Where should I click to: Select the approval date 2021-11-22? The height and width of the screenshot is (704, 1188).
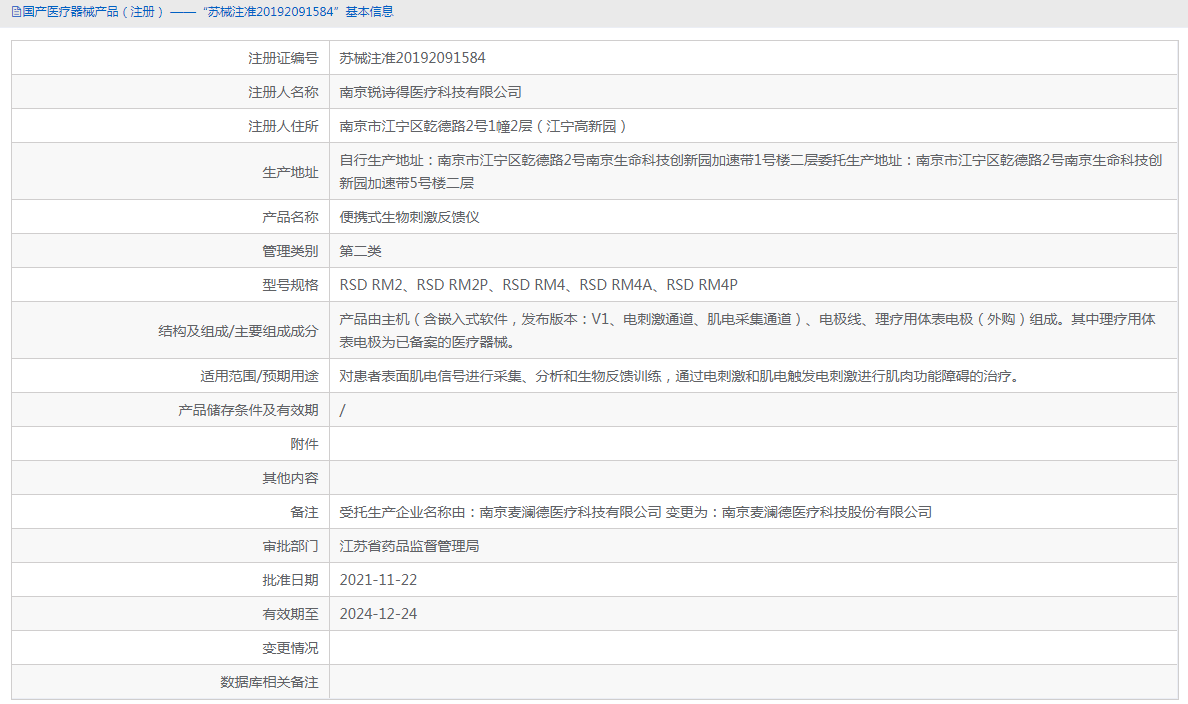click(x=378, y=579)
